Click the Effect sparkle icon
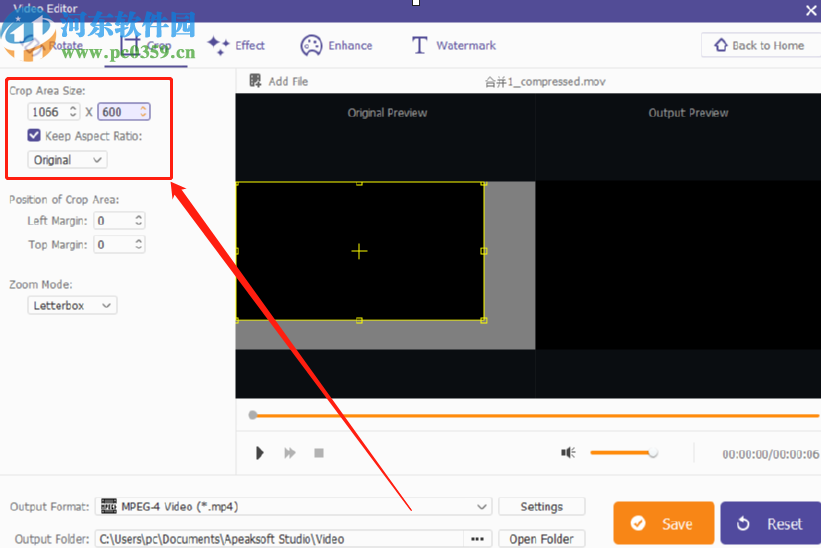Viewport: 821px width, 548px height. point(218,46)
